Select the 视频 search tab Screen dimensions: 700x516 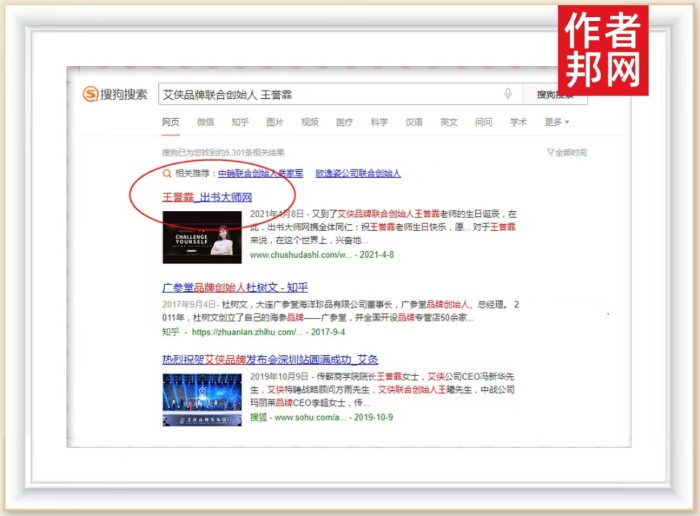[309, 122]
